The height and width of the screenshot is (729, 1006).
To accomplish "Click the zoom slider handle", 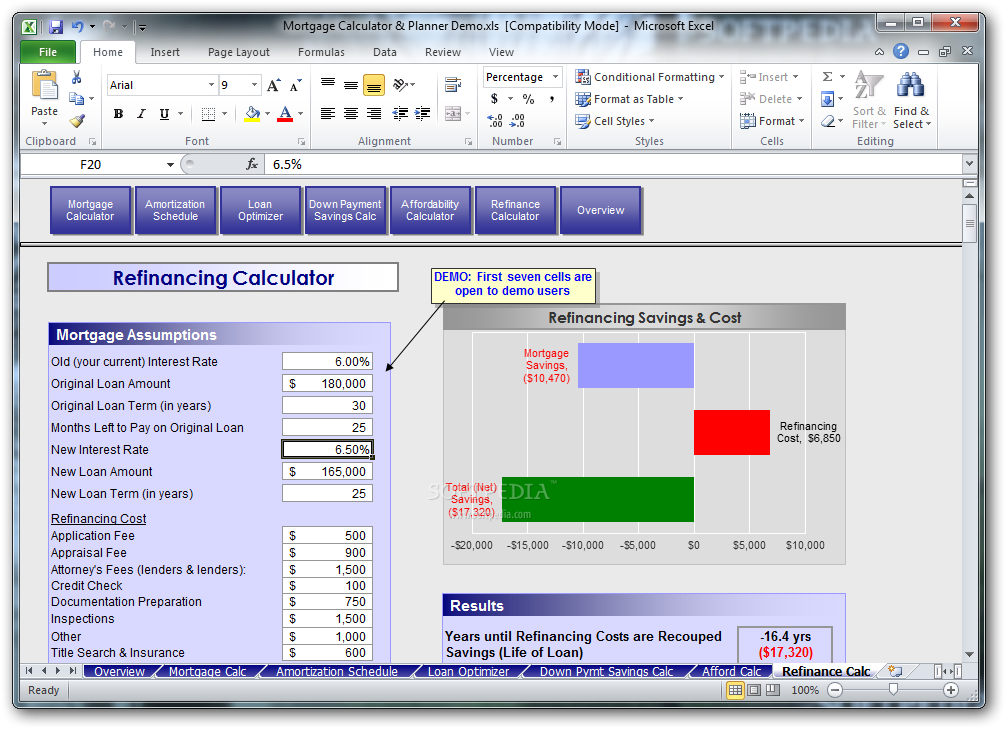I will tap(892, 690).
